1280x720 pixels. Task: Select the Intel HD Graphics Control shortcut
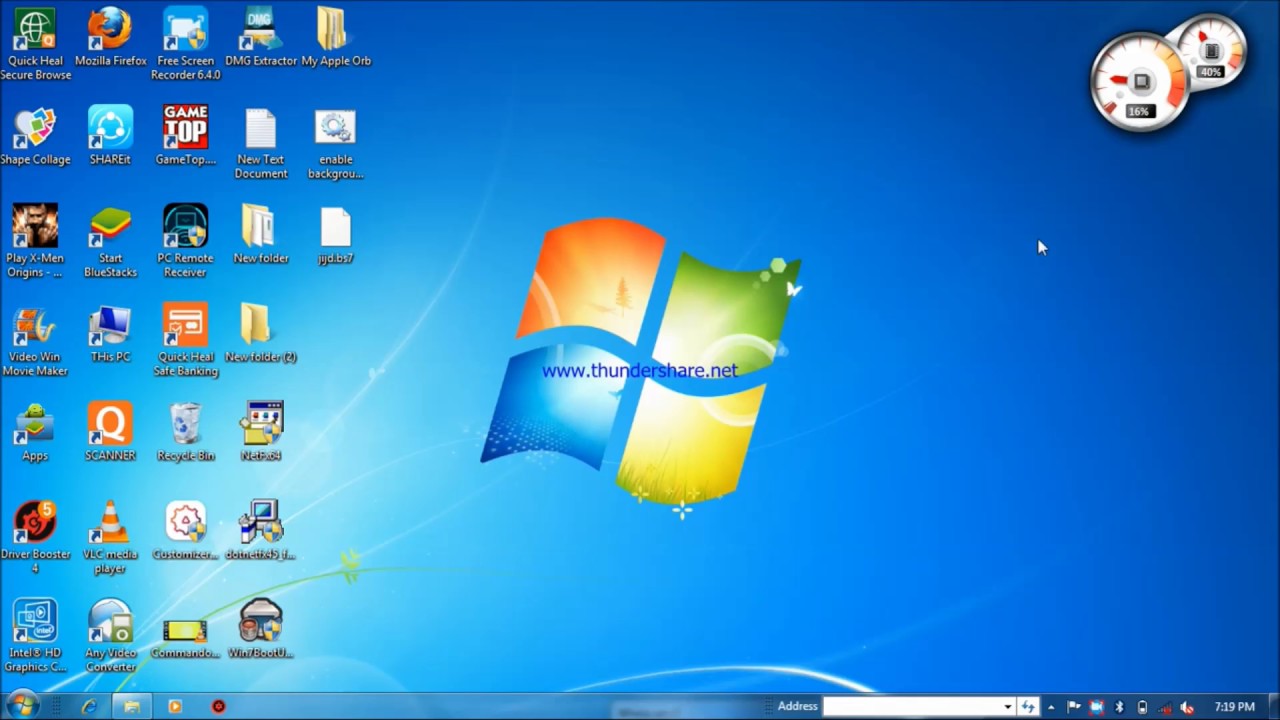(x=35, y=637)
